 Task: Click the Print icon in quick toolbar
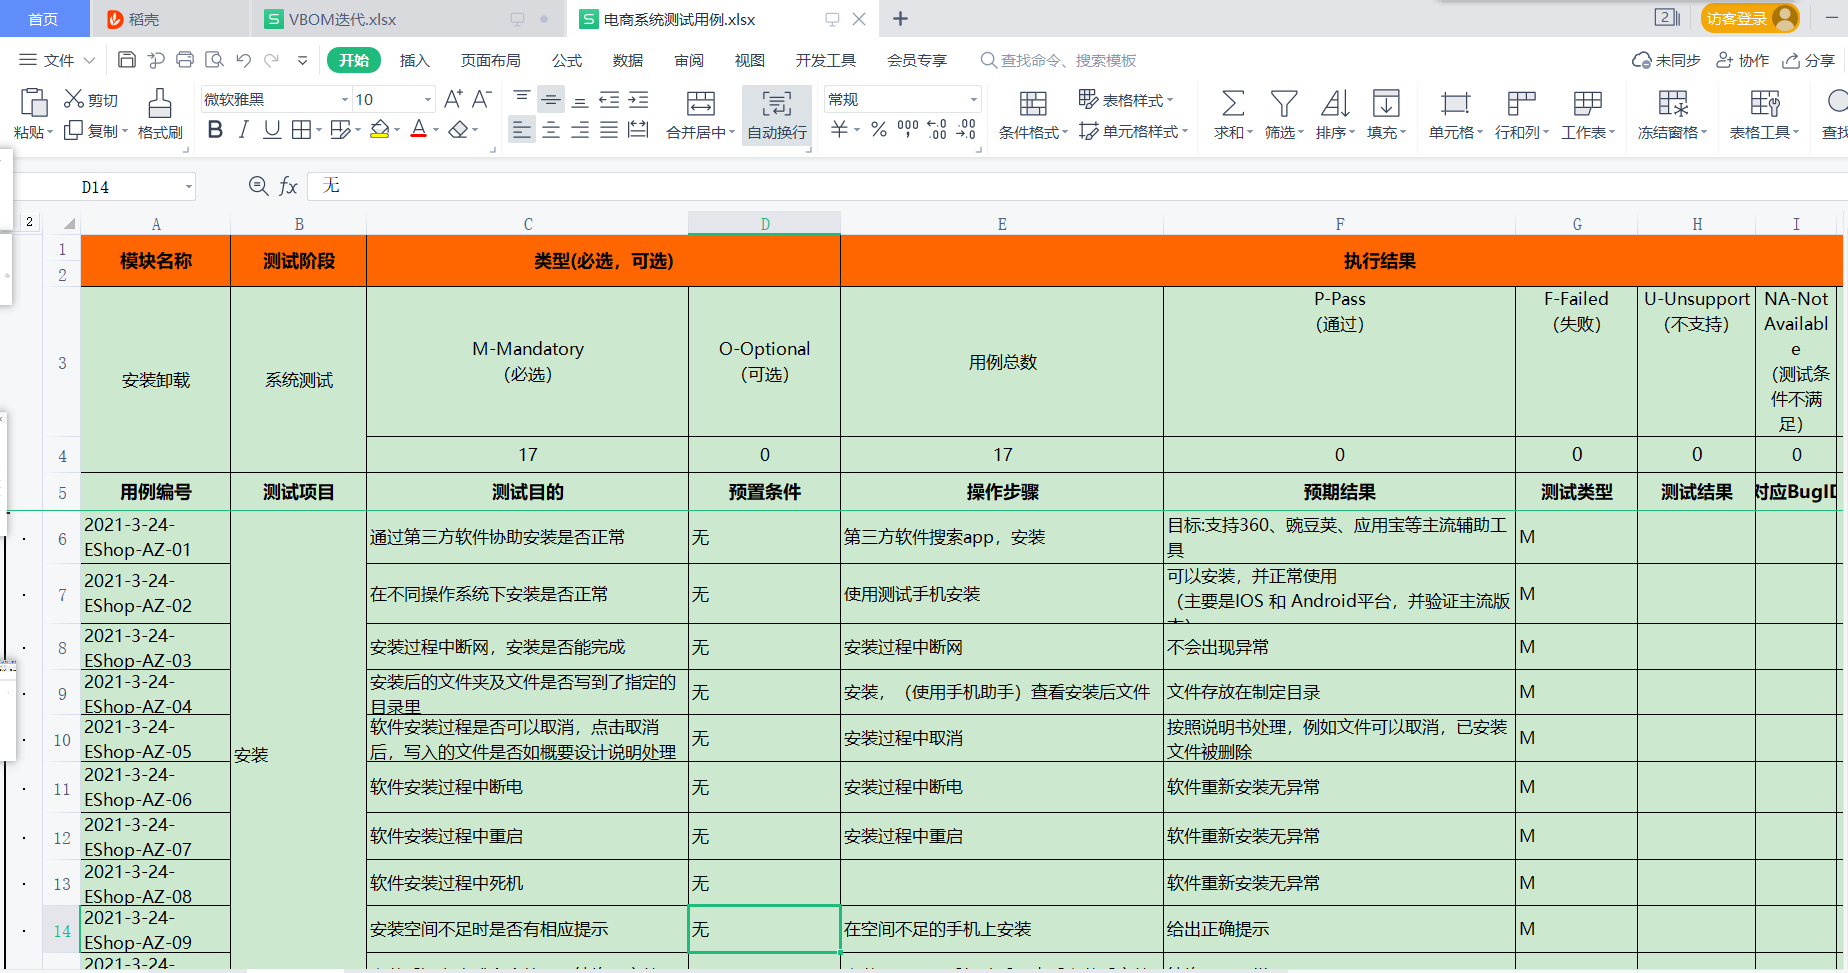tap(185, 60)
